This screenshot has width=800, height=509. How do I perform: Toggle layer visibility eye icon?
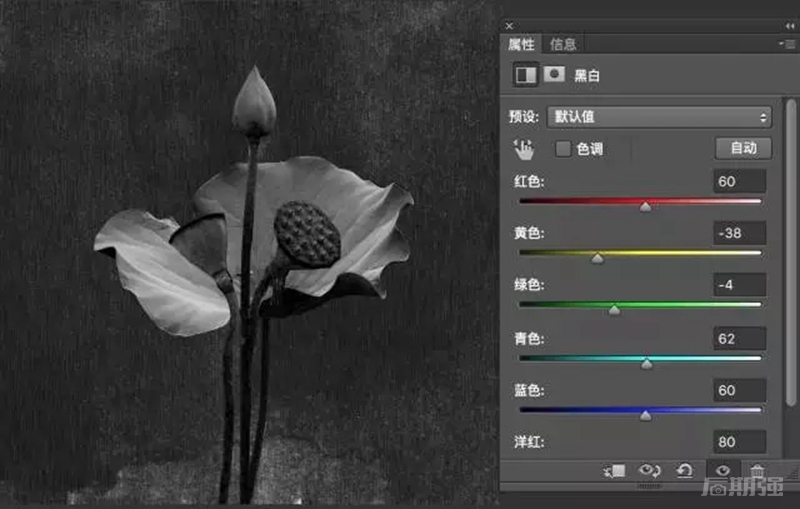pyautogui.click(x=722, y=470)
